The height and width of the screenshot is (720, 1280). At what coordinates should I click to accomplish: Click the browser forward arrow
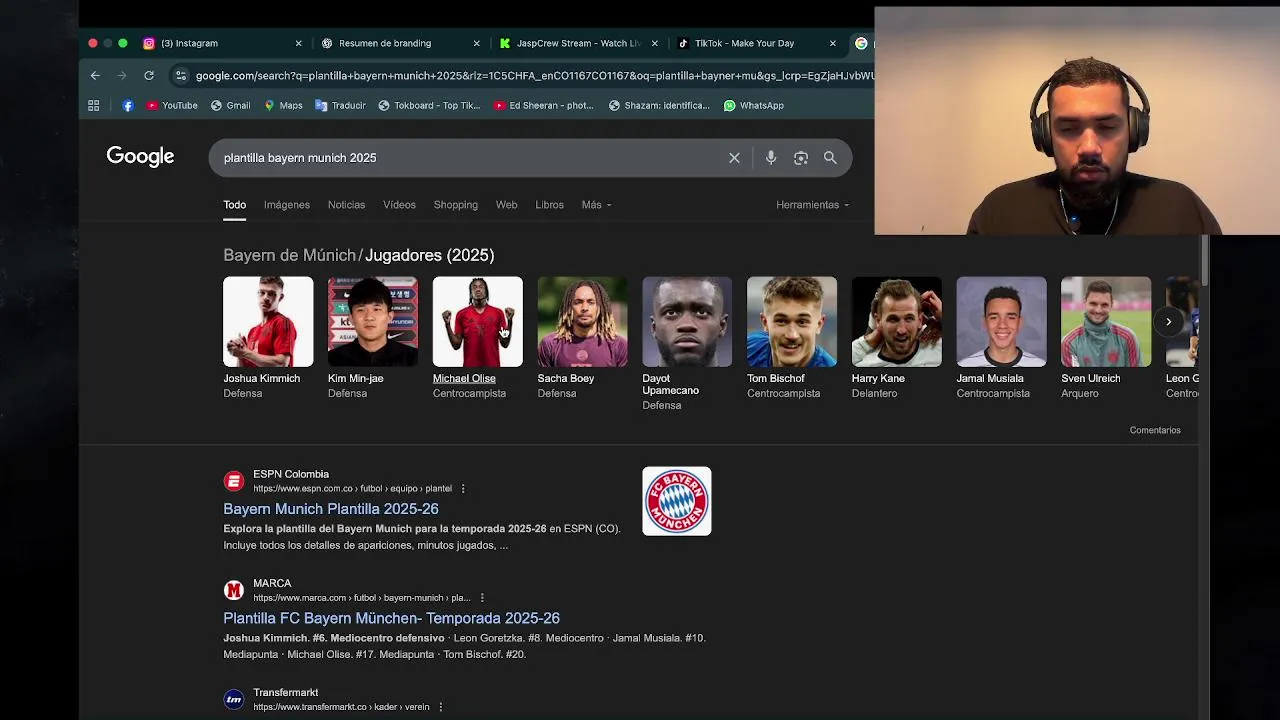click(x=122, y=75)
